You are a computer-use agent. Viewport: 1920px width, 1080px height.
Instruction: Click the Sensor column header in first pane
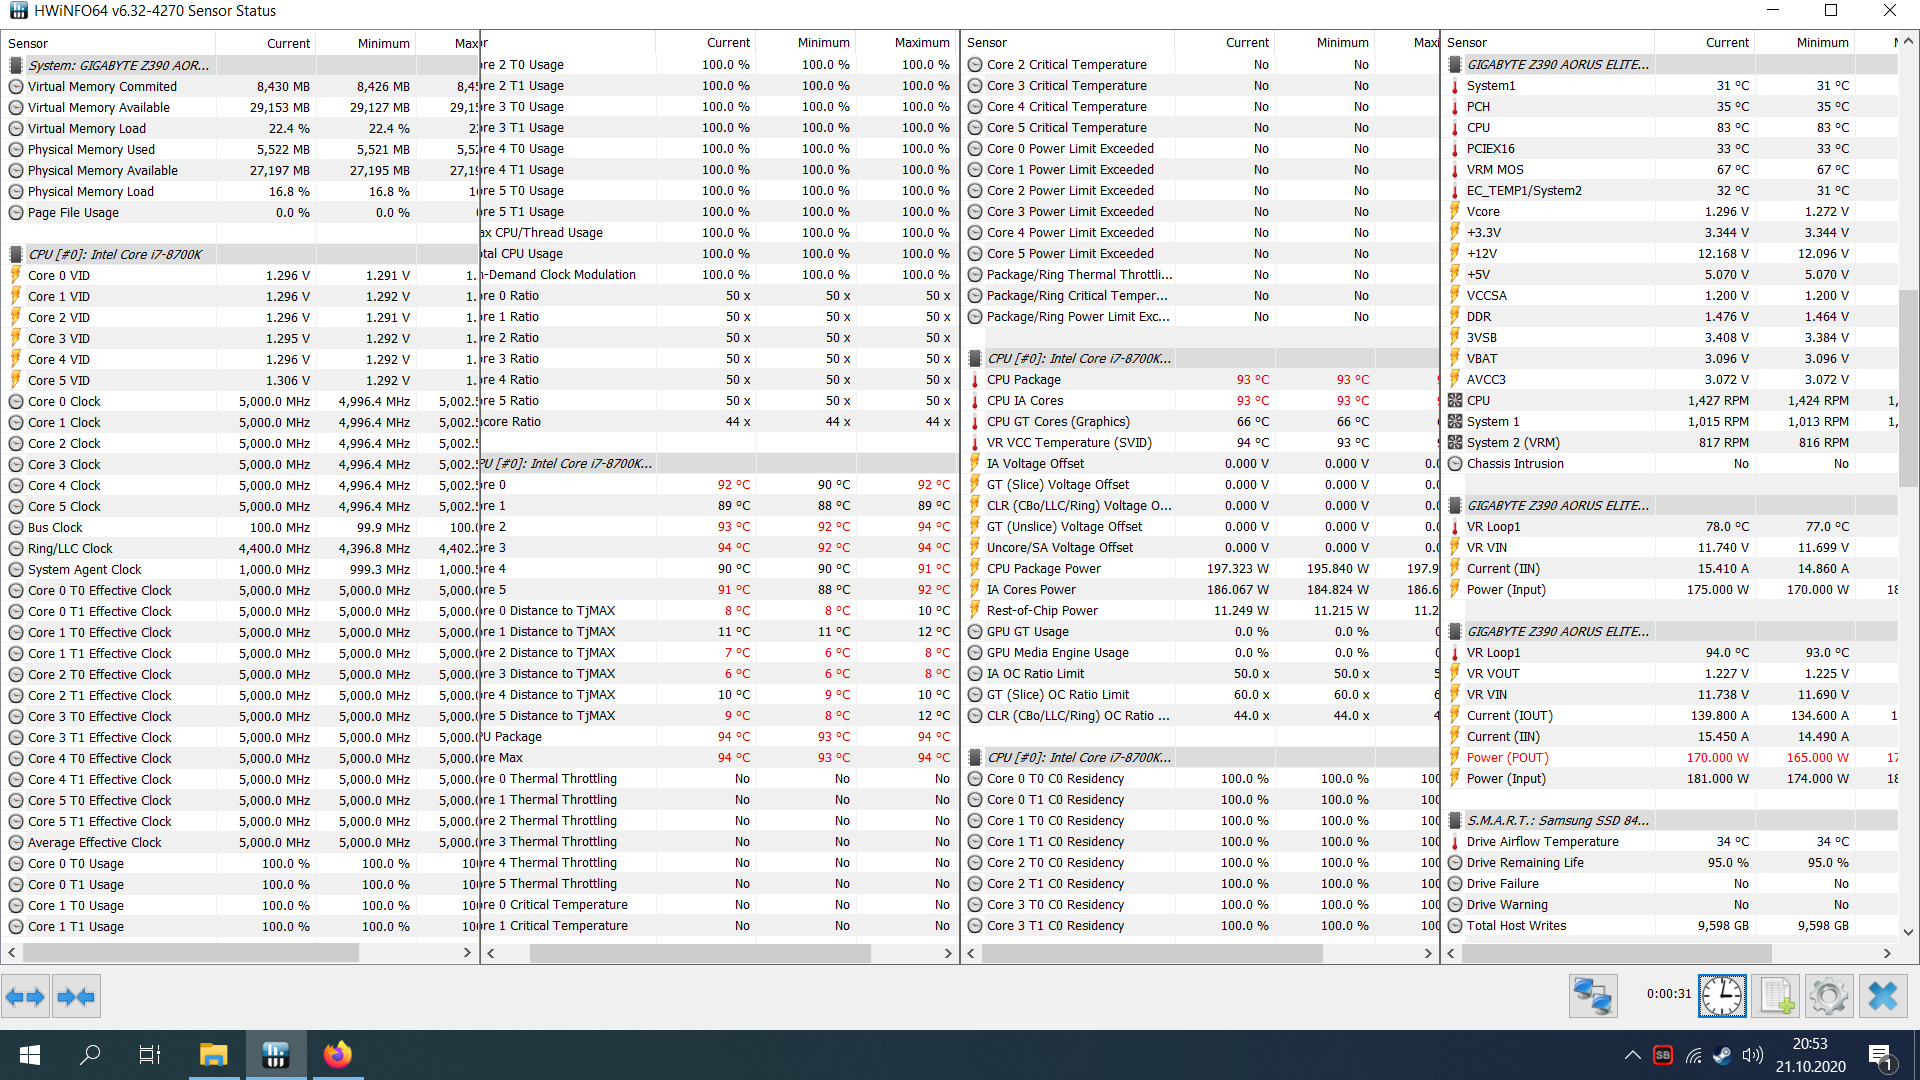pos(28,43)
